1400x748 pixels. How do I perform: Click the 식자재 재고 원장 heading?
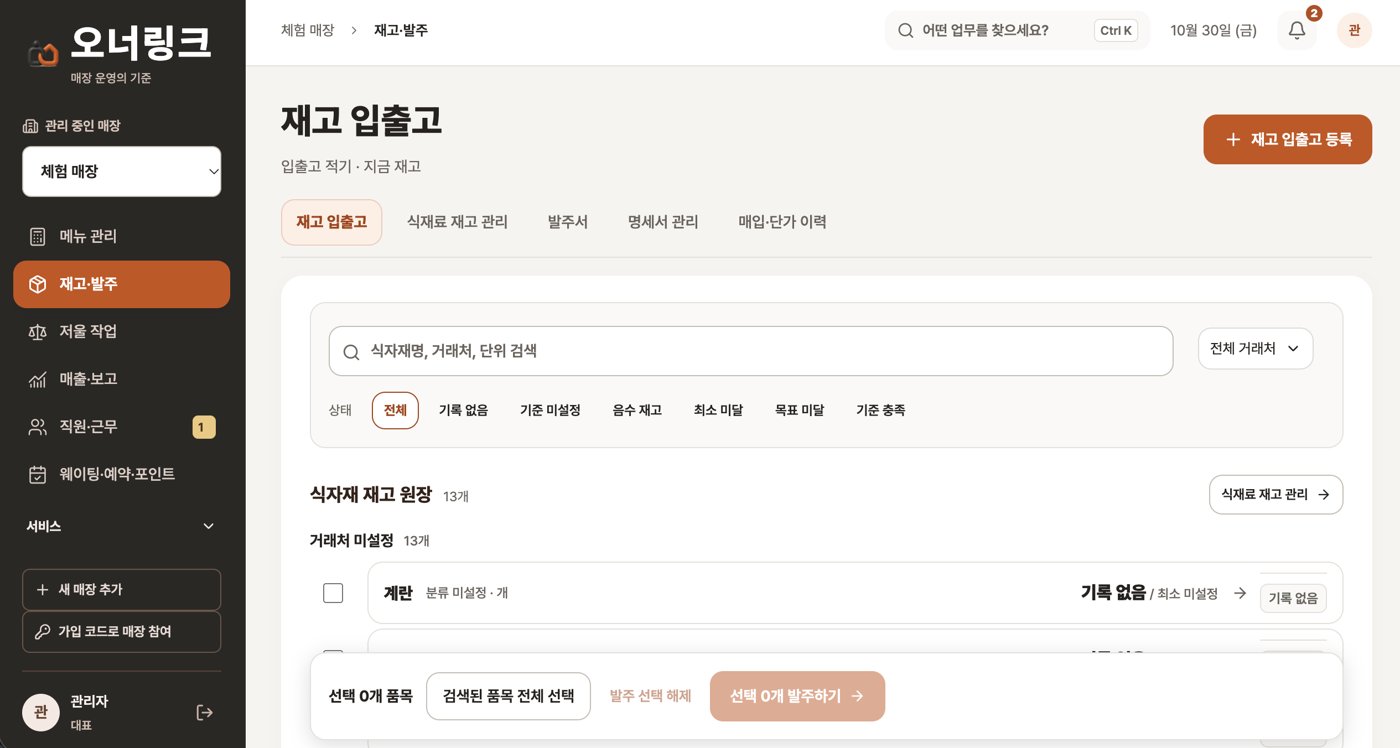point(371,494)
